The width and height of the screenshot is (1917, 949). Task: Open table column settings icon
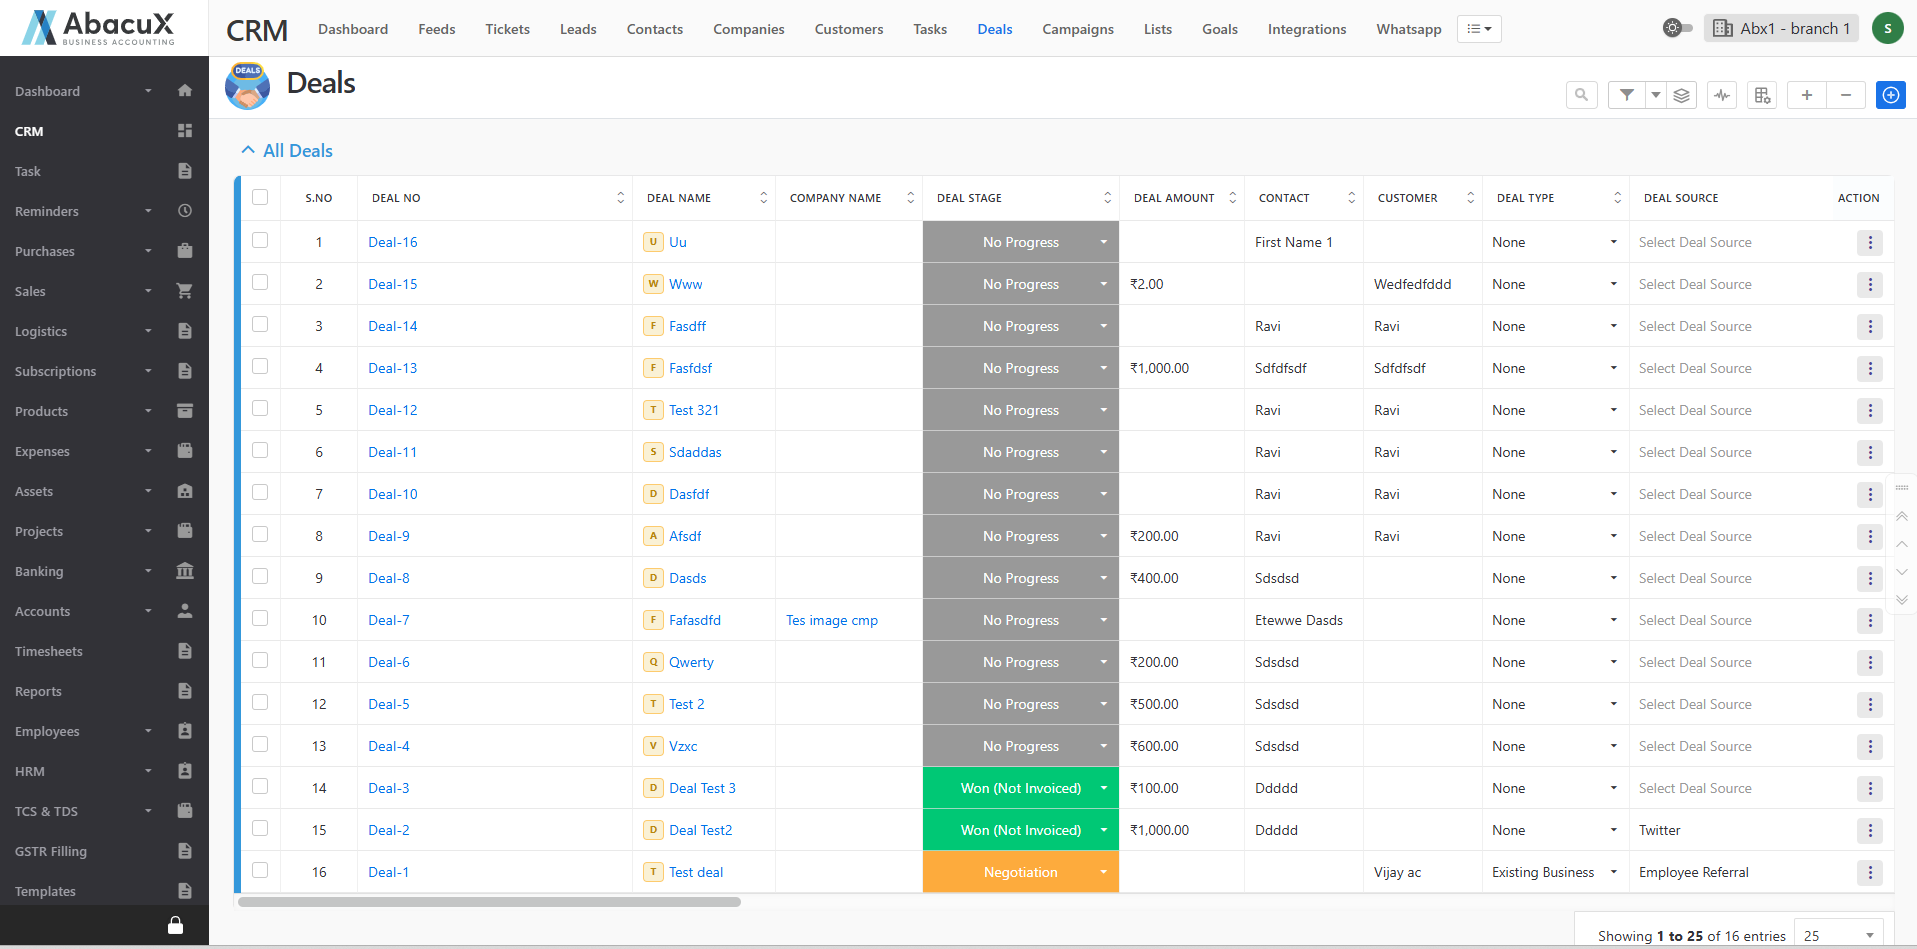click(1762, 95)
